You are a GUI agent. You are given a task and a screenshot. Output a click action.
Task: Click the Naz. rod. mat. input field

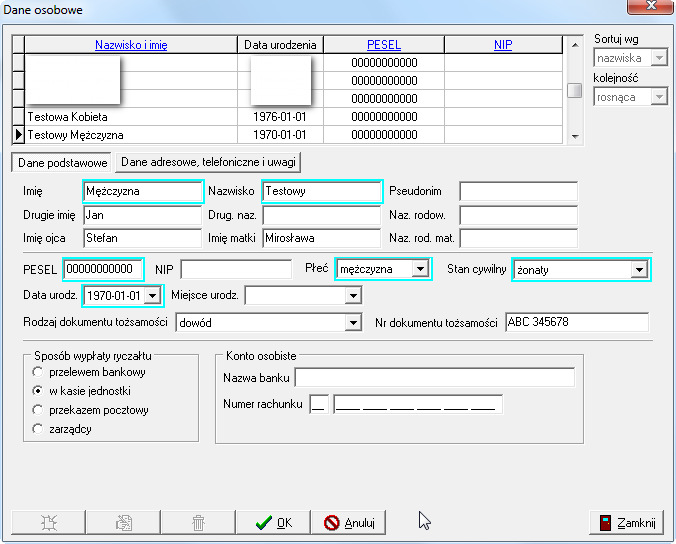518,238
